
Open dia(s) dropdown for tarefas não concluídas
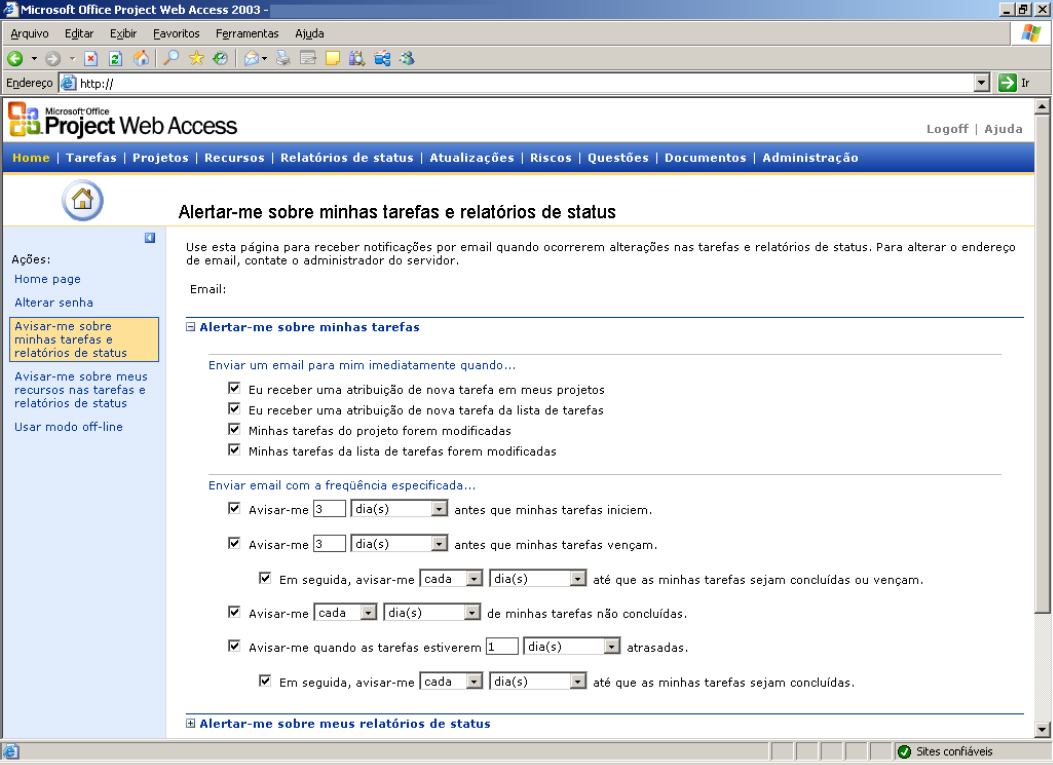point(432,613)
